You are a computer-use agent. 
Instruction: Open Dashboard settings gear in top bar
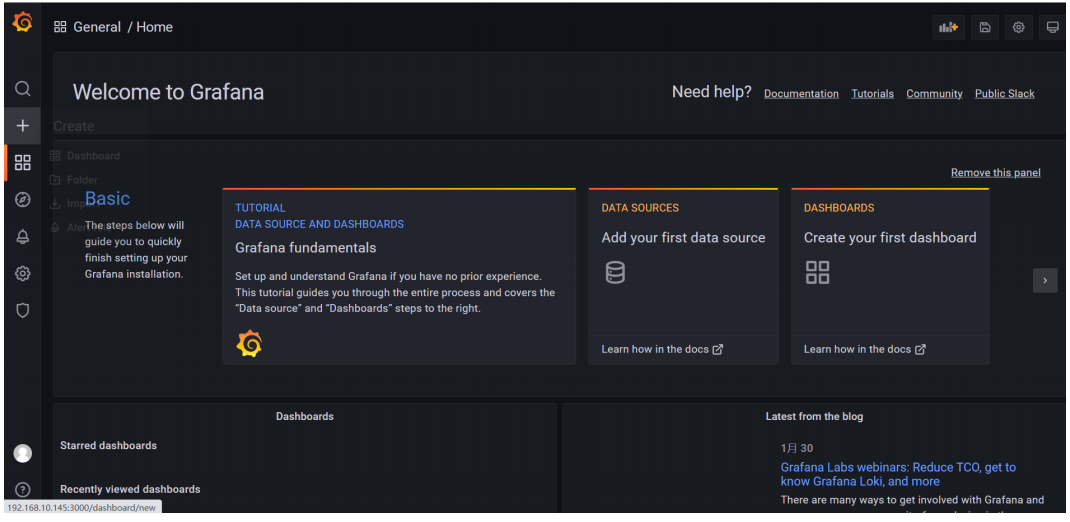(1018, 27)
